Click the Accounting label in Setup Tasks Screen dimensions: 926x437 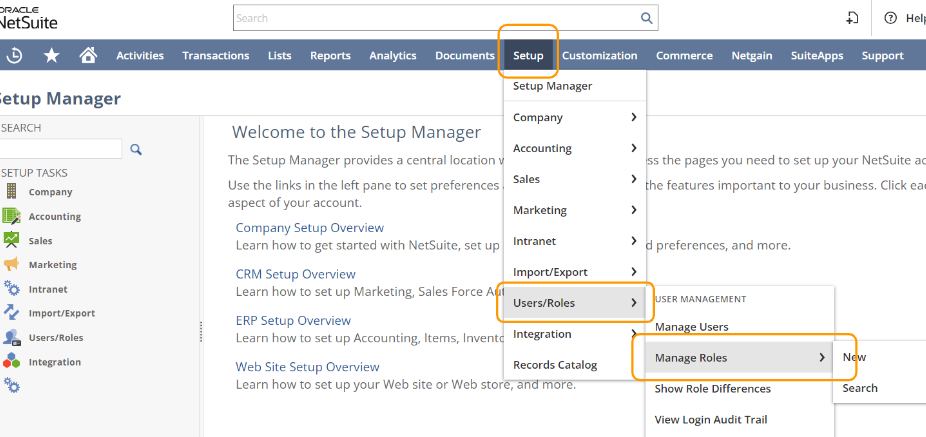[54, 217]
